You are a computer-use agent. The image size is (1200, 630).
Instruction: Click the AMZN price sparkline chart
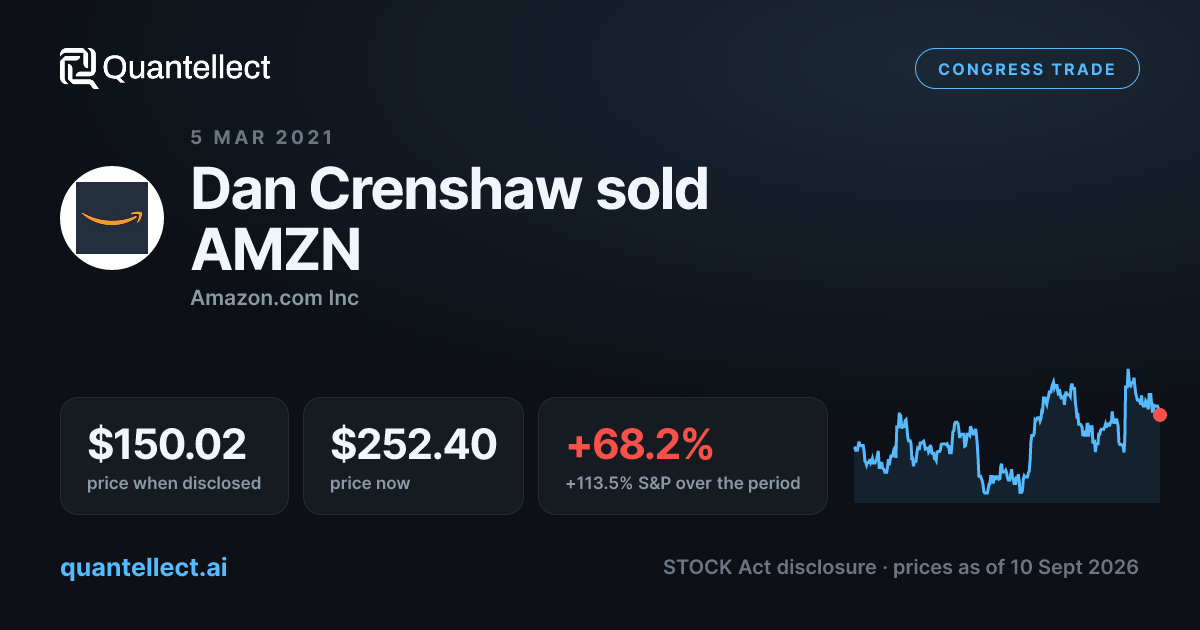click(1008, 436)
